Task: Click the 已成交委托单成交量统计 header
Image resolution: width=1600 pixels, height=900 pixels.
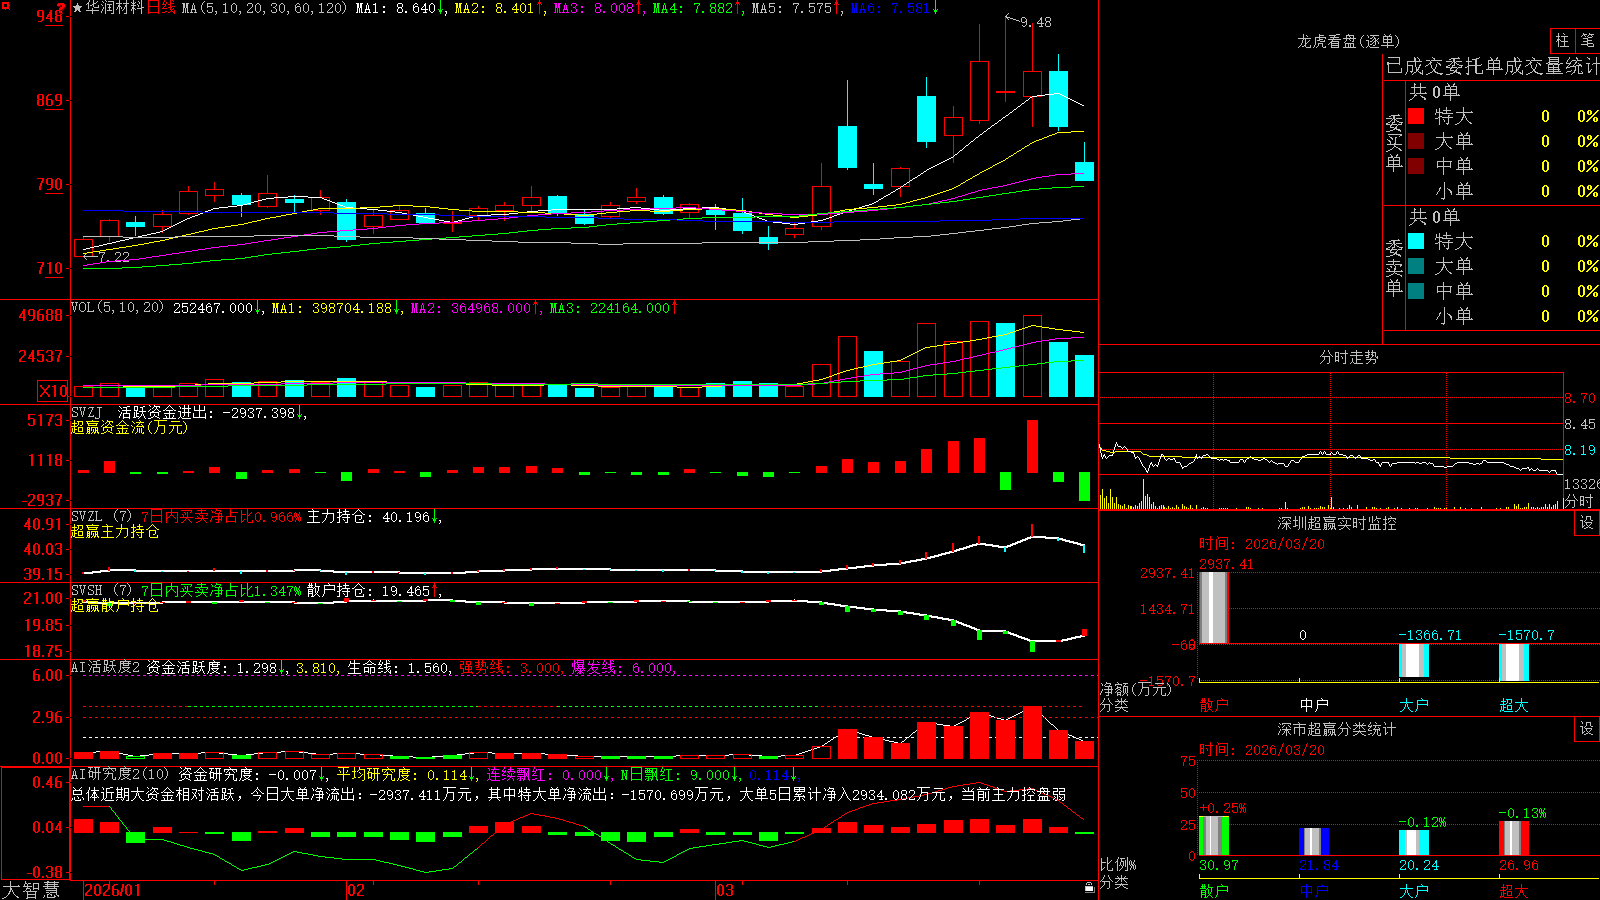Action: pos(1492,66)
